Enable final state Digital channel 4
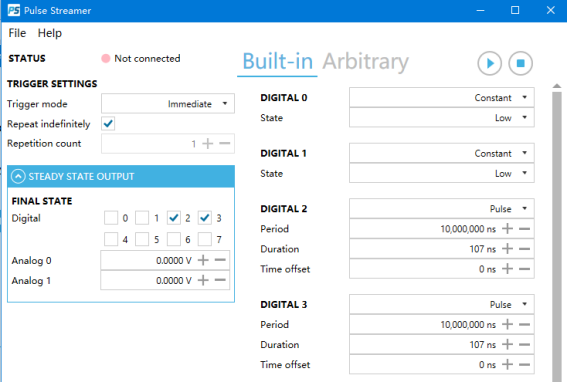The height and width of the screenshot is (383, 567). tap(111, 239)
